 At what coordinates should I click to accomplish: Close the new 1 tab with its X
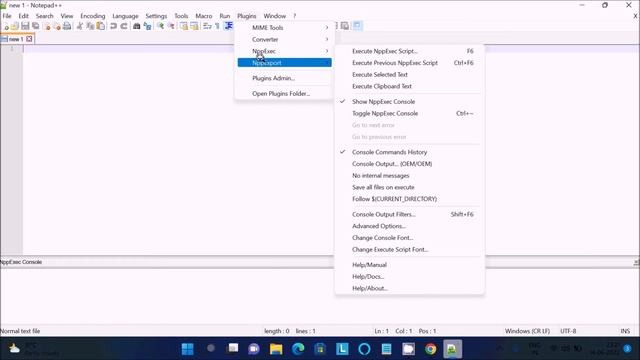29,39
